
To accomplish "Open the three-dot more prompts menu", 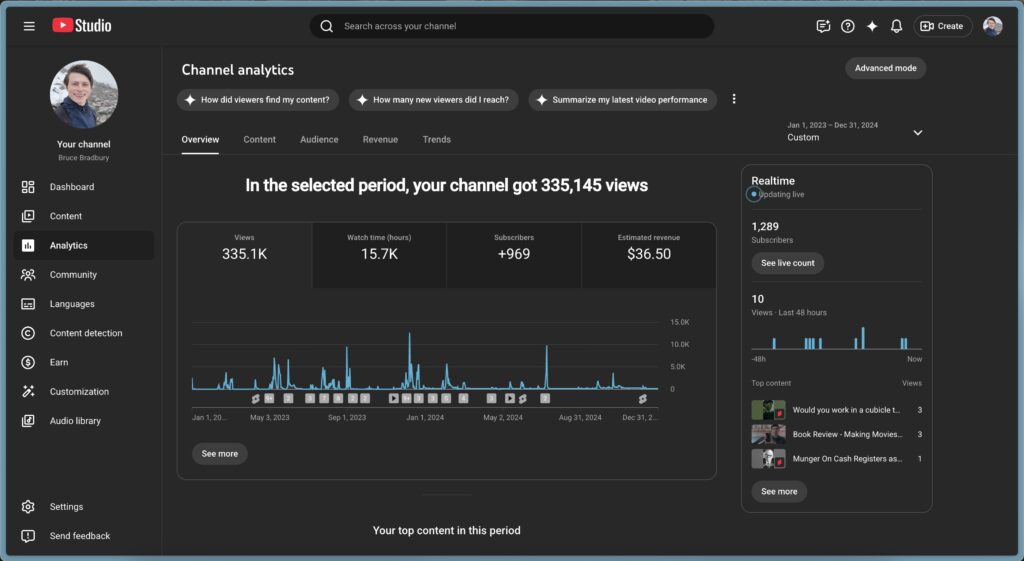I will click(x=734, y=99).
